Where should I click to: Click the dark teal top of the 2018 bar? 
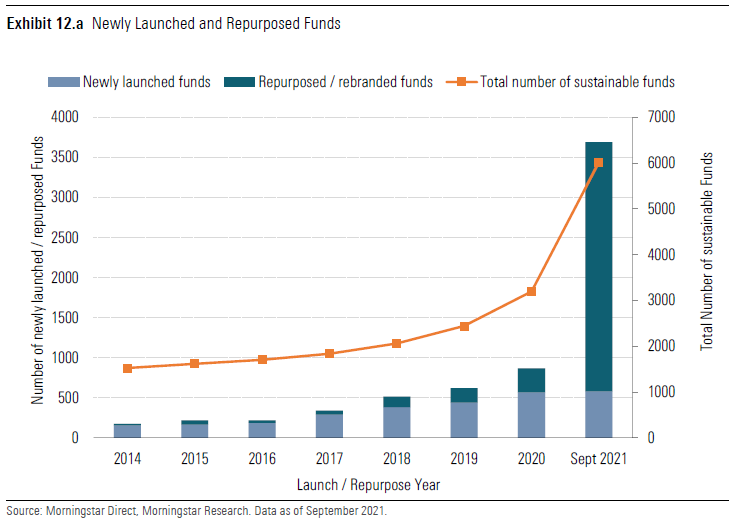coord(396,402)
